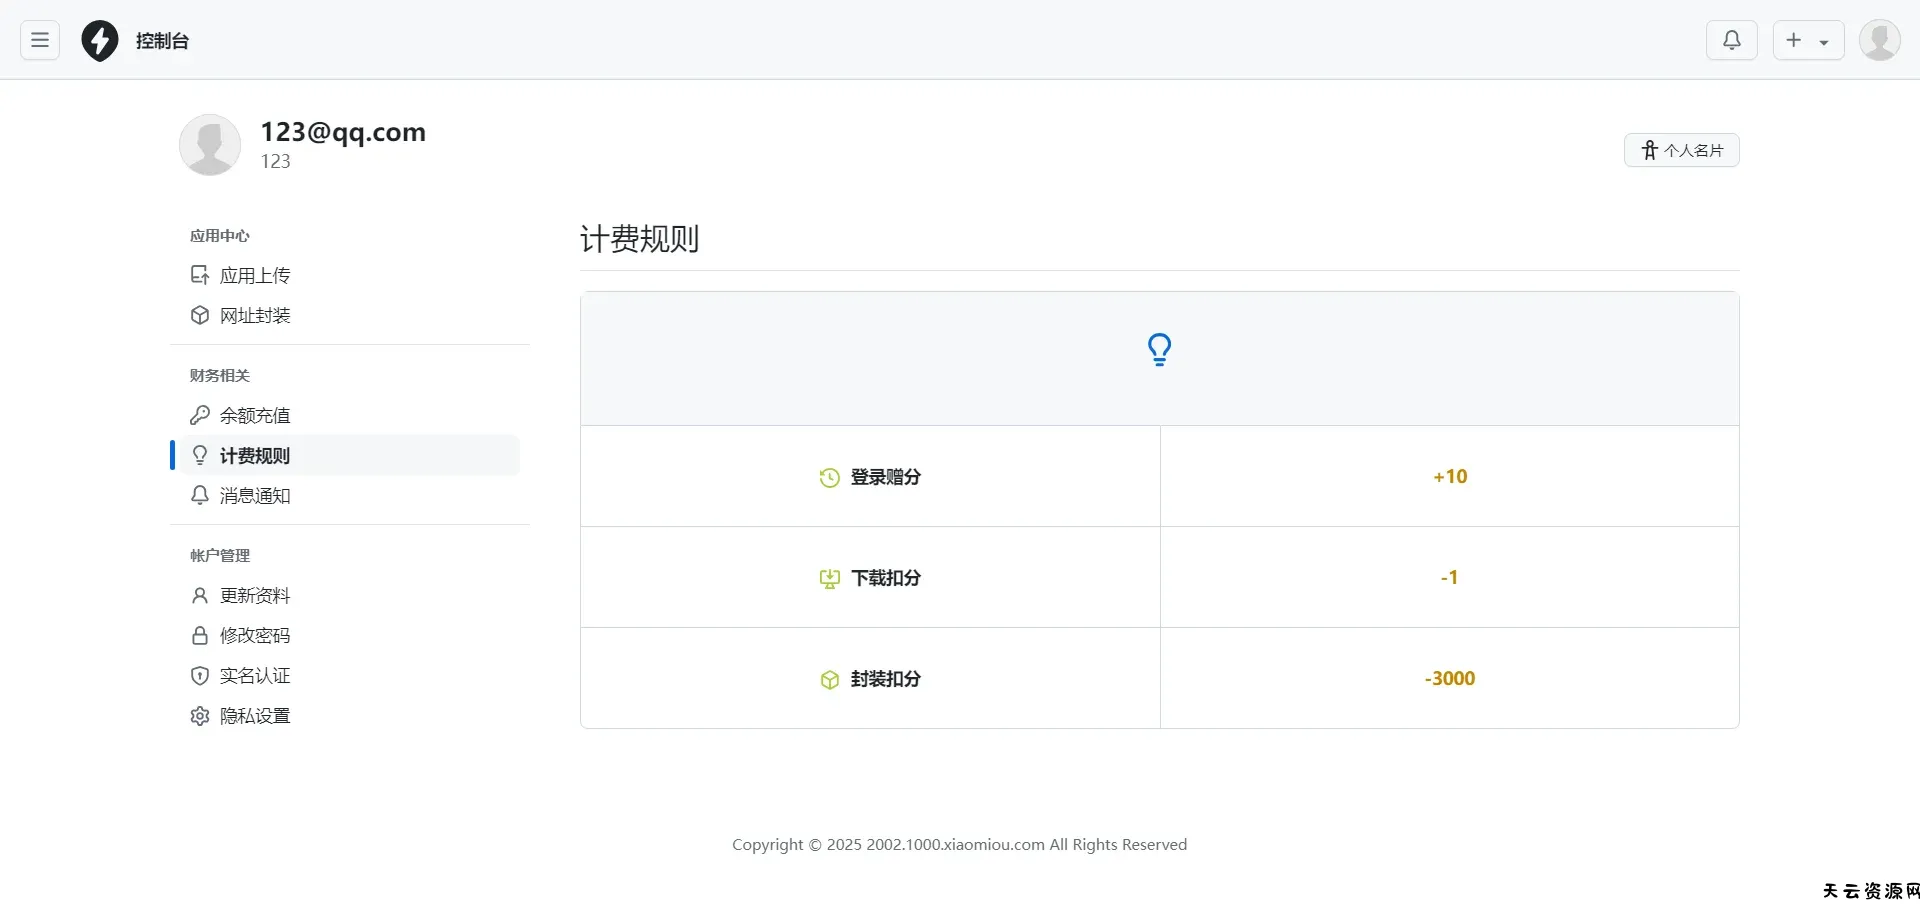This screenshot has height=916, width=1920.
Task: Go to 余额充值 page
Action: (254, 415)
